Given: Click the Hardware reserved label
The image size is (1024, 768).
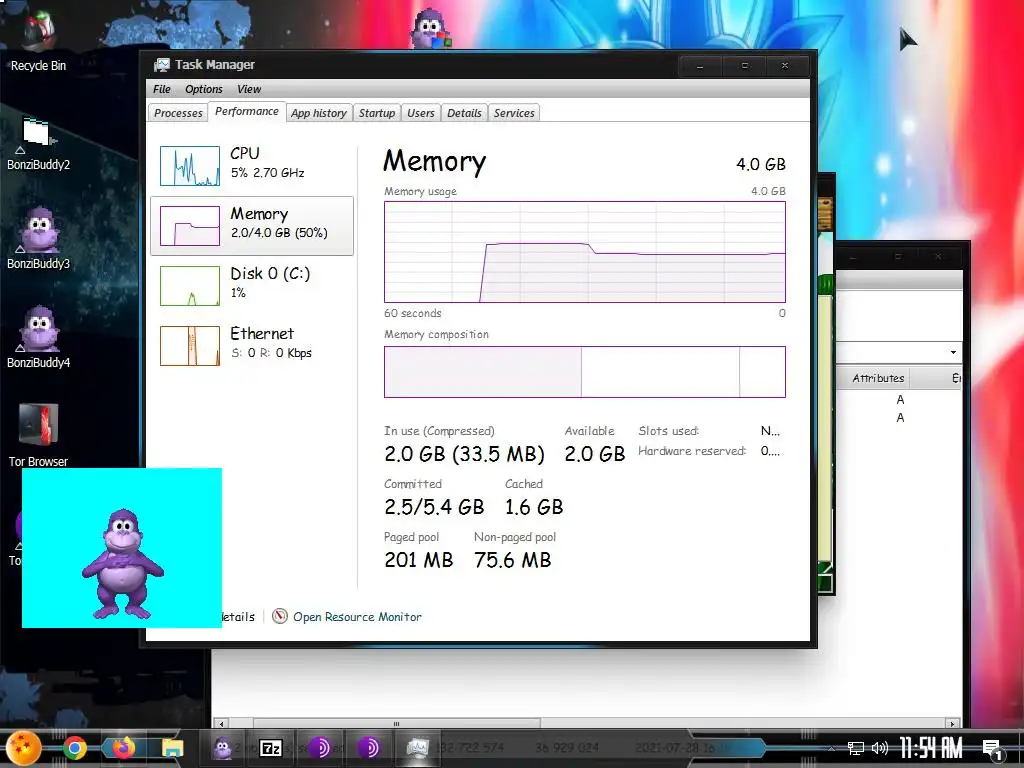Looking at the screenshot, I should coord(692,451).
